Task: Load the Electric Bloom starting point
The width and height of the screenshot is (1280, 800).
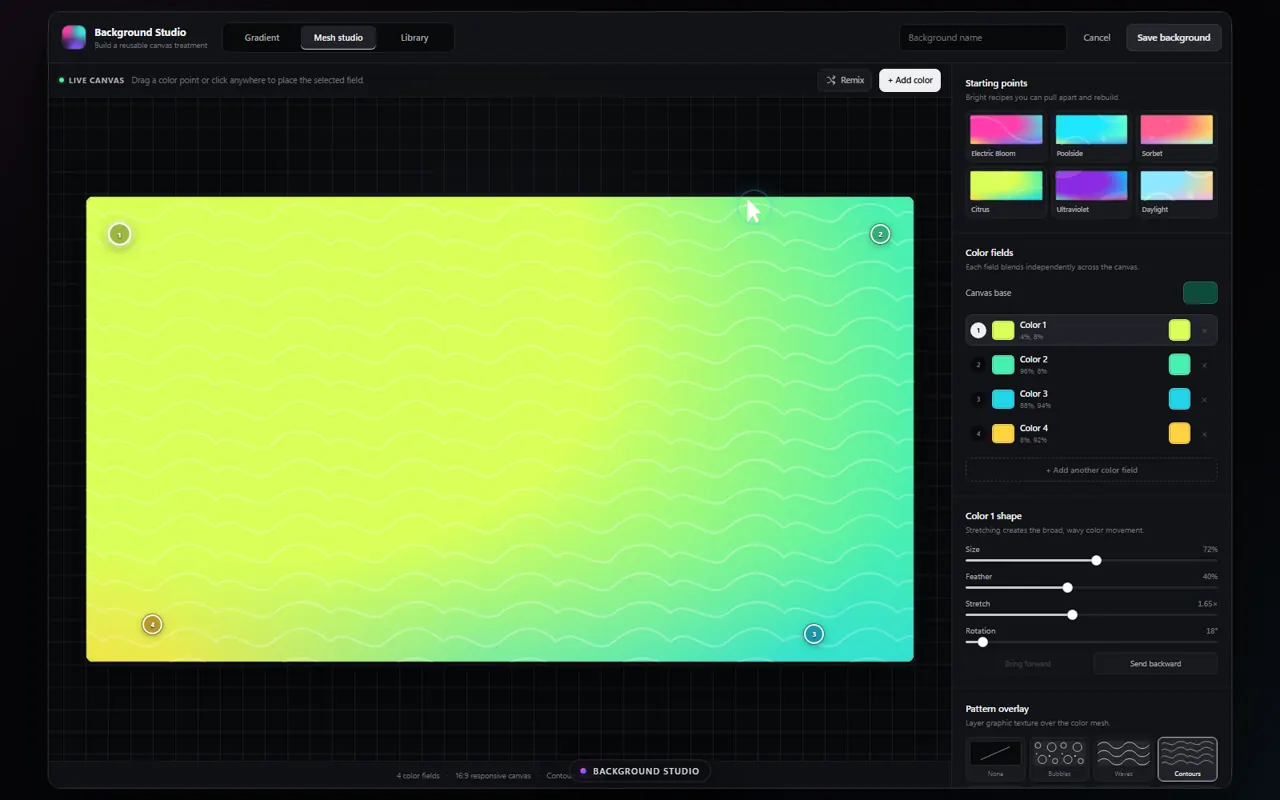Action: click(x=1006, y=136)
